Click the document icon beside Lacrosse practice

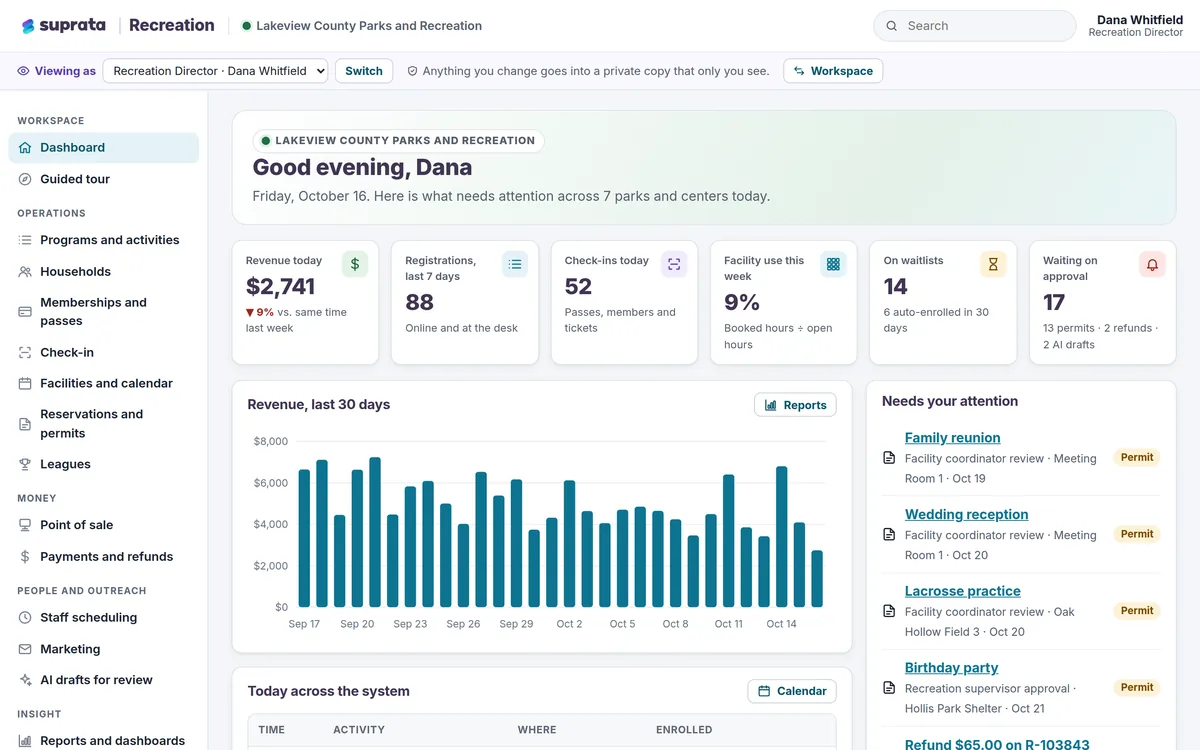pyautogui.click(x=889, y=611)
